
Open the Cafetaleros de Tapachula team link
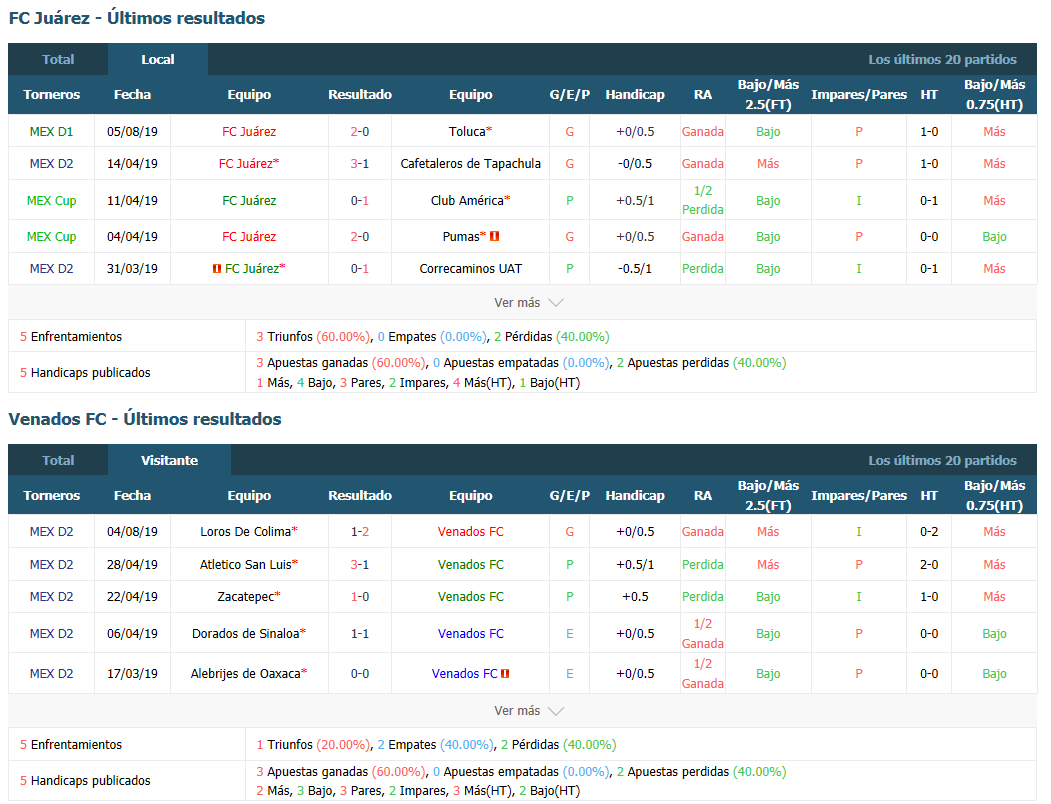coord(471,164)
